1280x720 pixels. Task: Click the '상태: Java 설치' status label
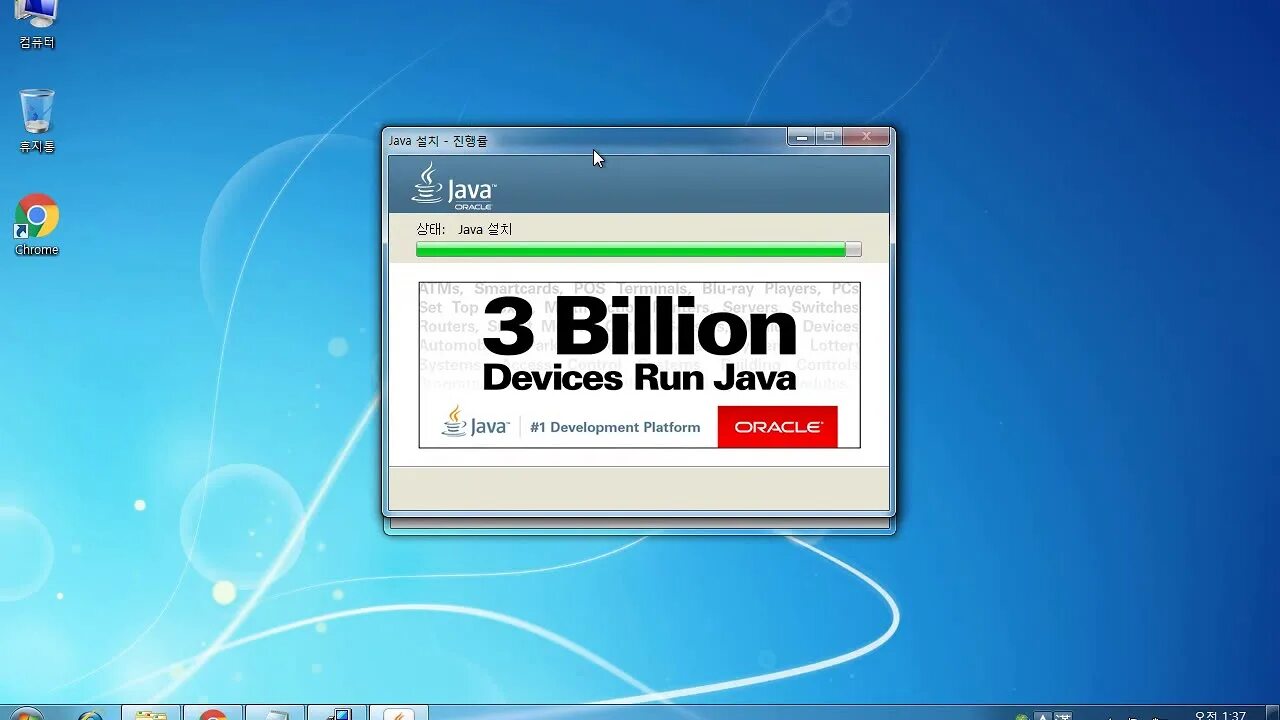464,229
